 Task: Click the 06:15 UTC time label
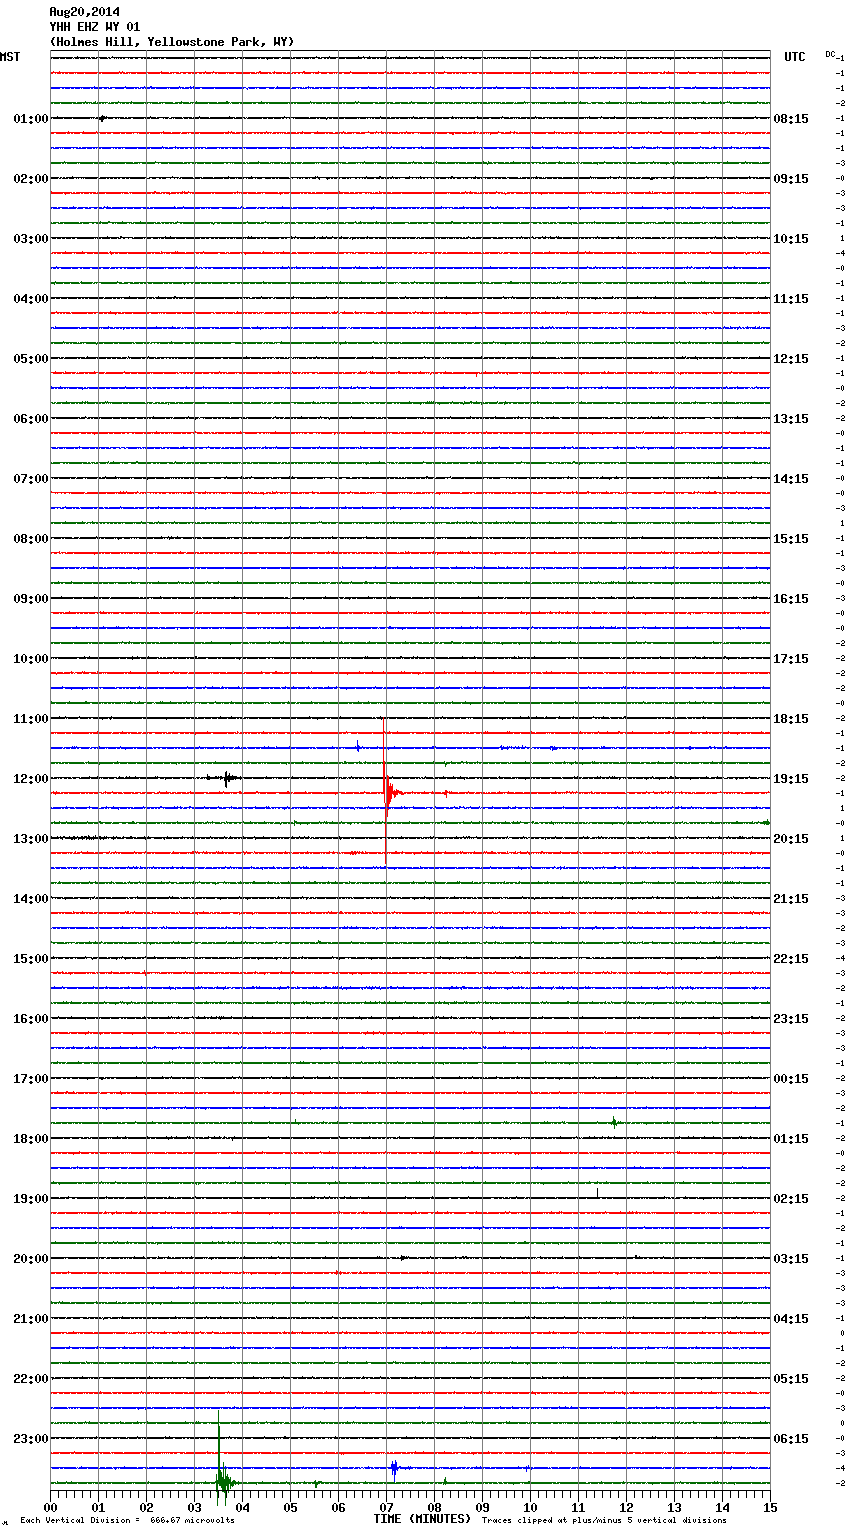791,1439
